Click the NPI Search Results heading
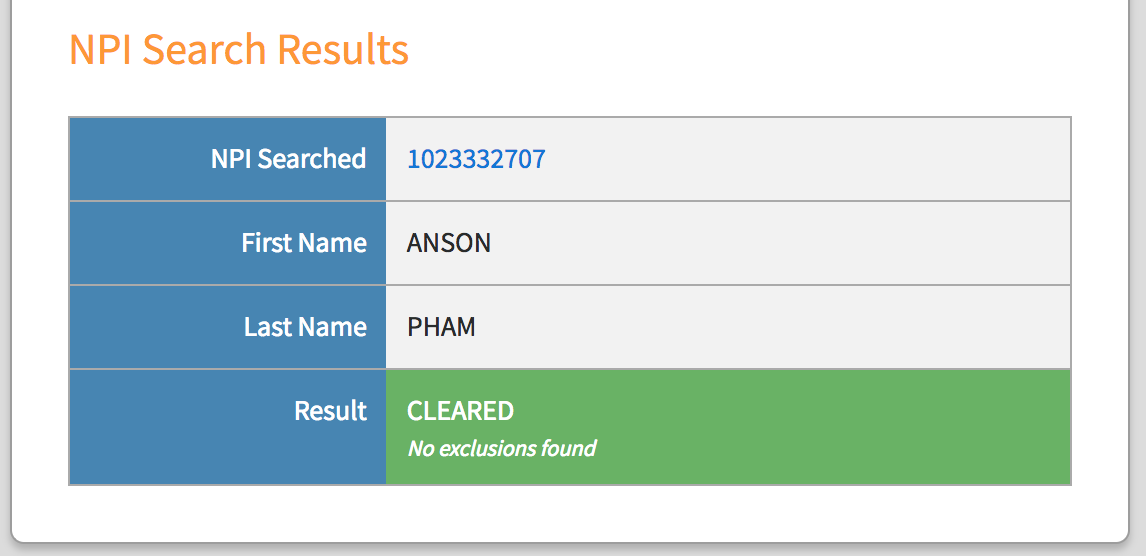The width and height of the screenshot is (1146, 556). 238,49
